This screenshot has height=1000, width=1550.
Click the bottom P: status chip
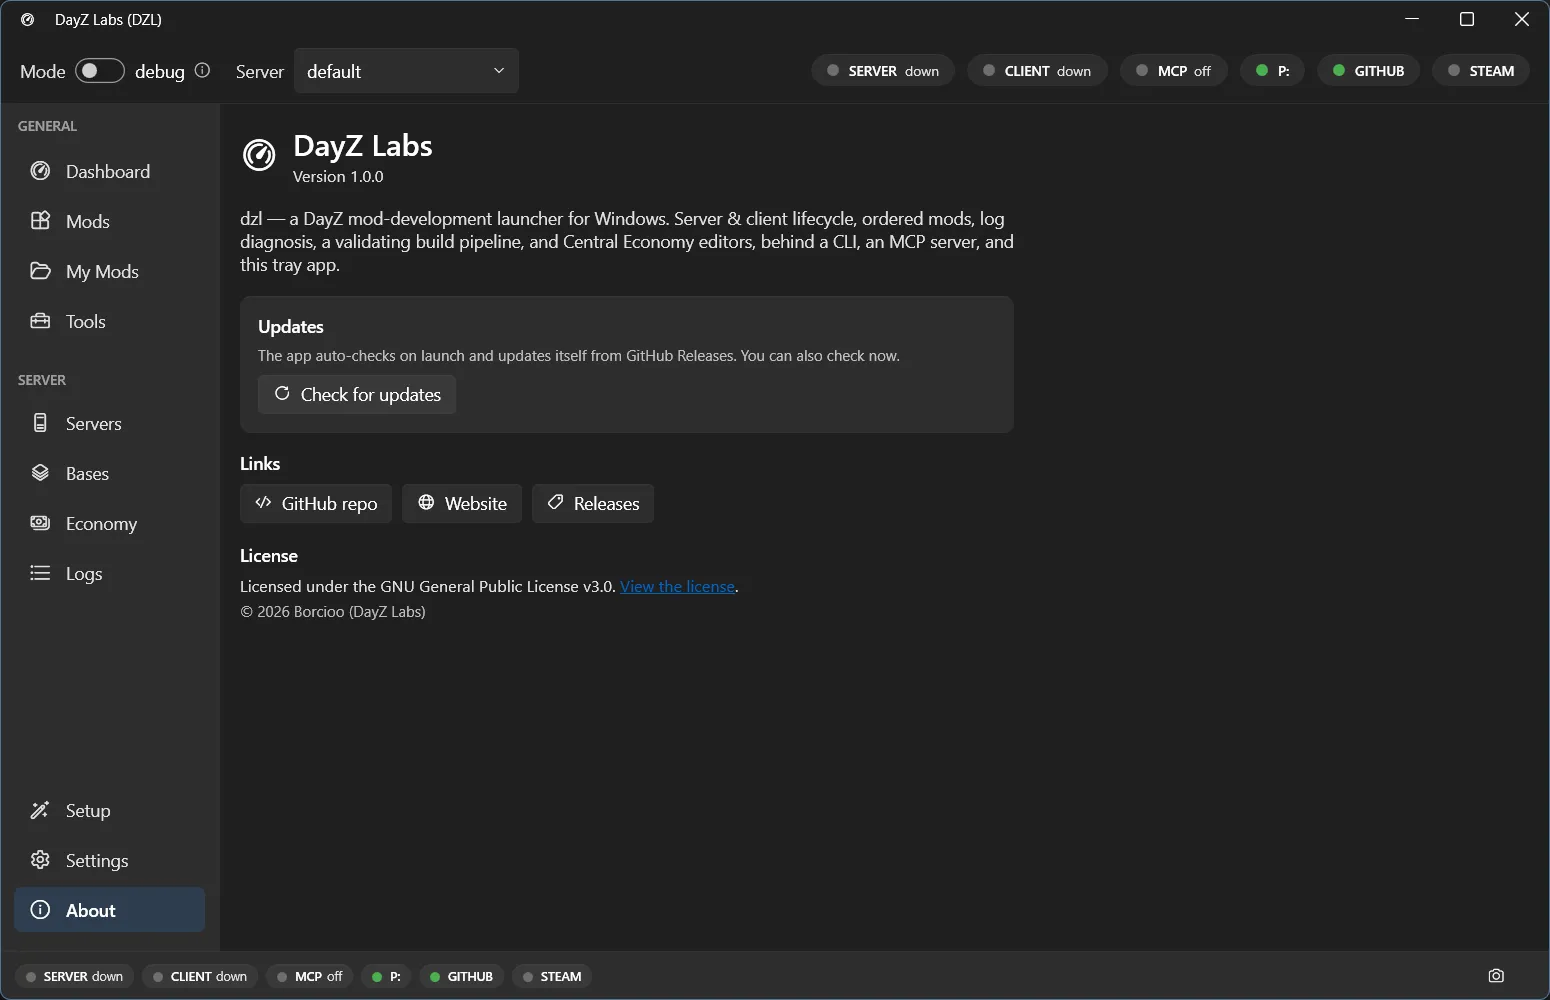(386, 976)
